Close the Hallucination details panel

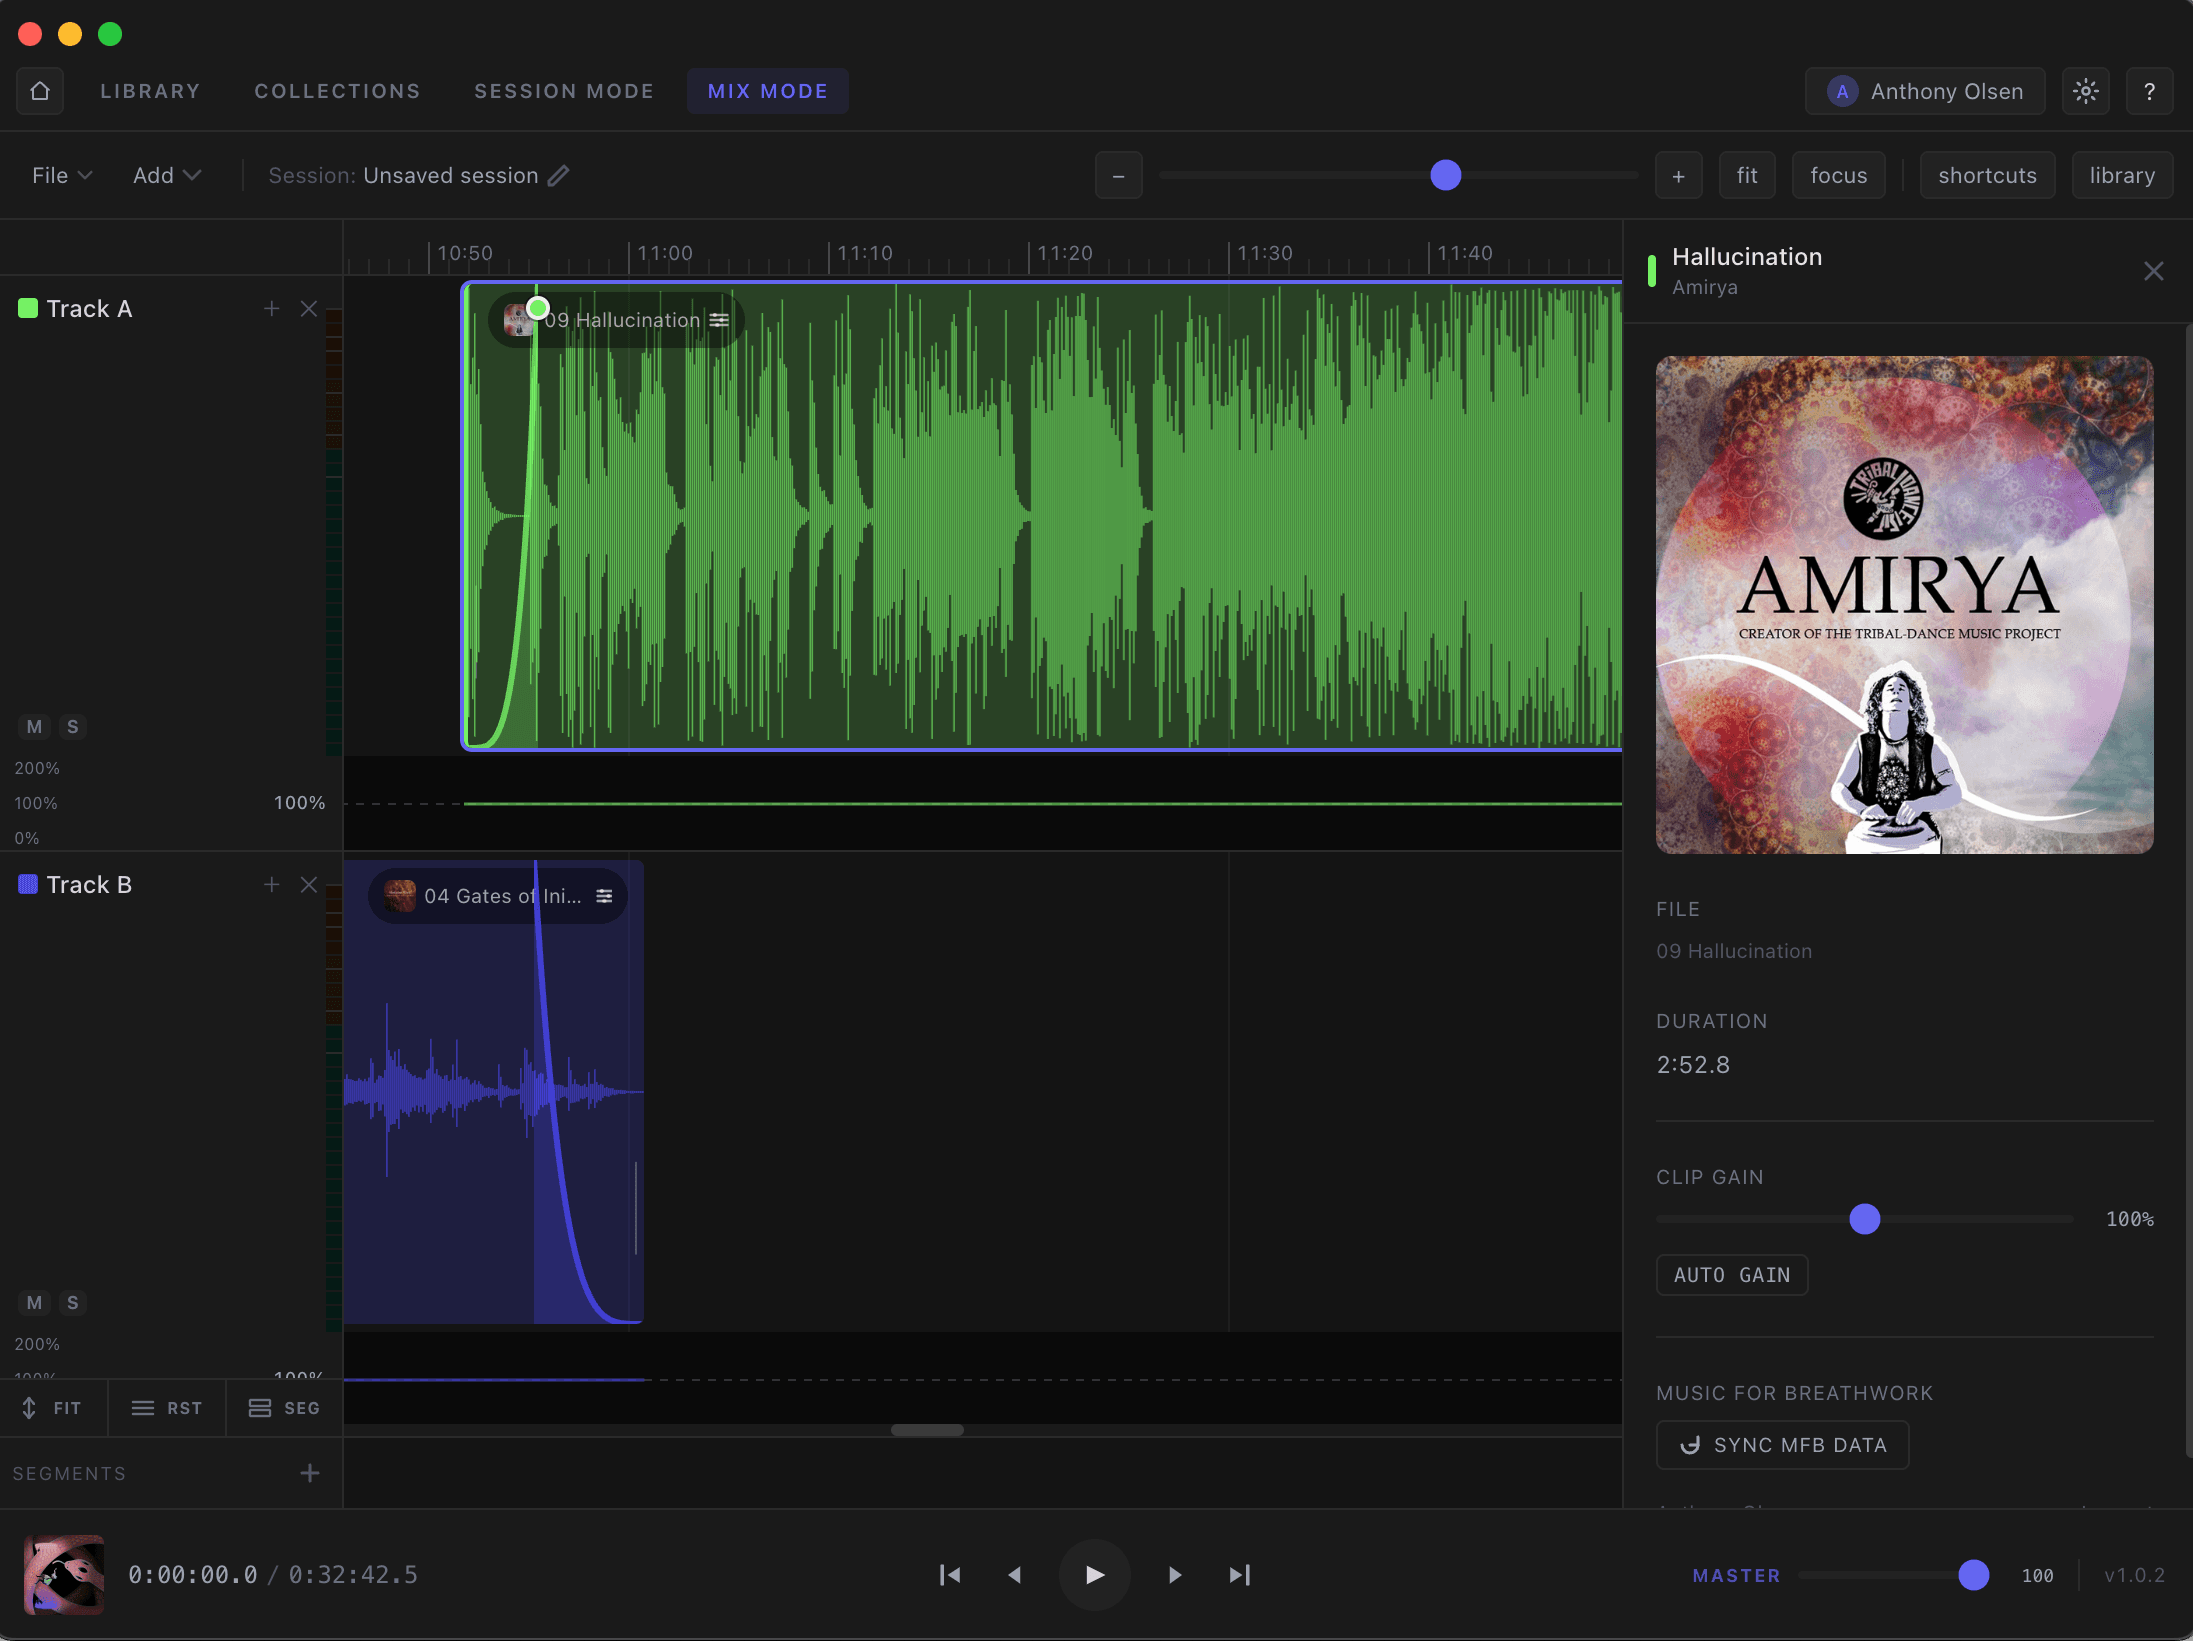[2154, 271]
